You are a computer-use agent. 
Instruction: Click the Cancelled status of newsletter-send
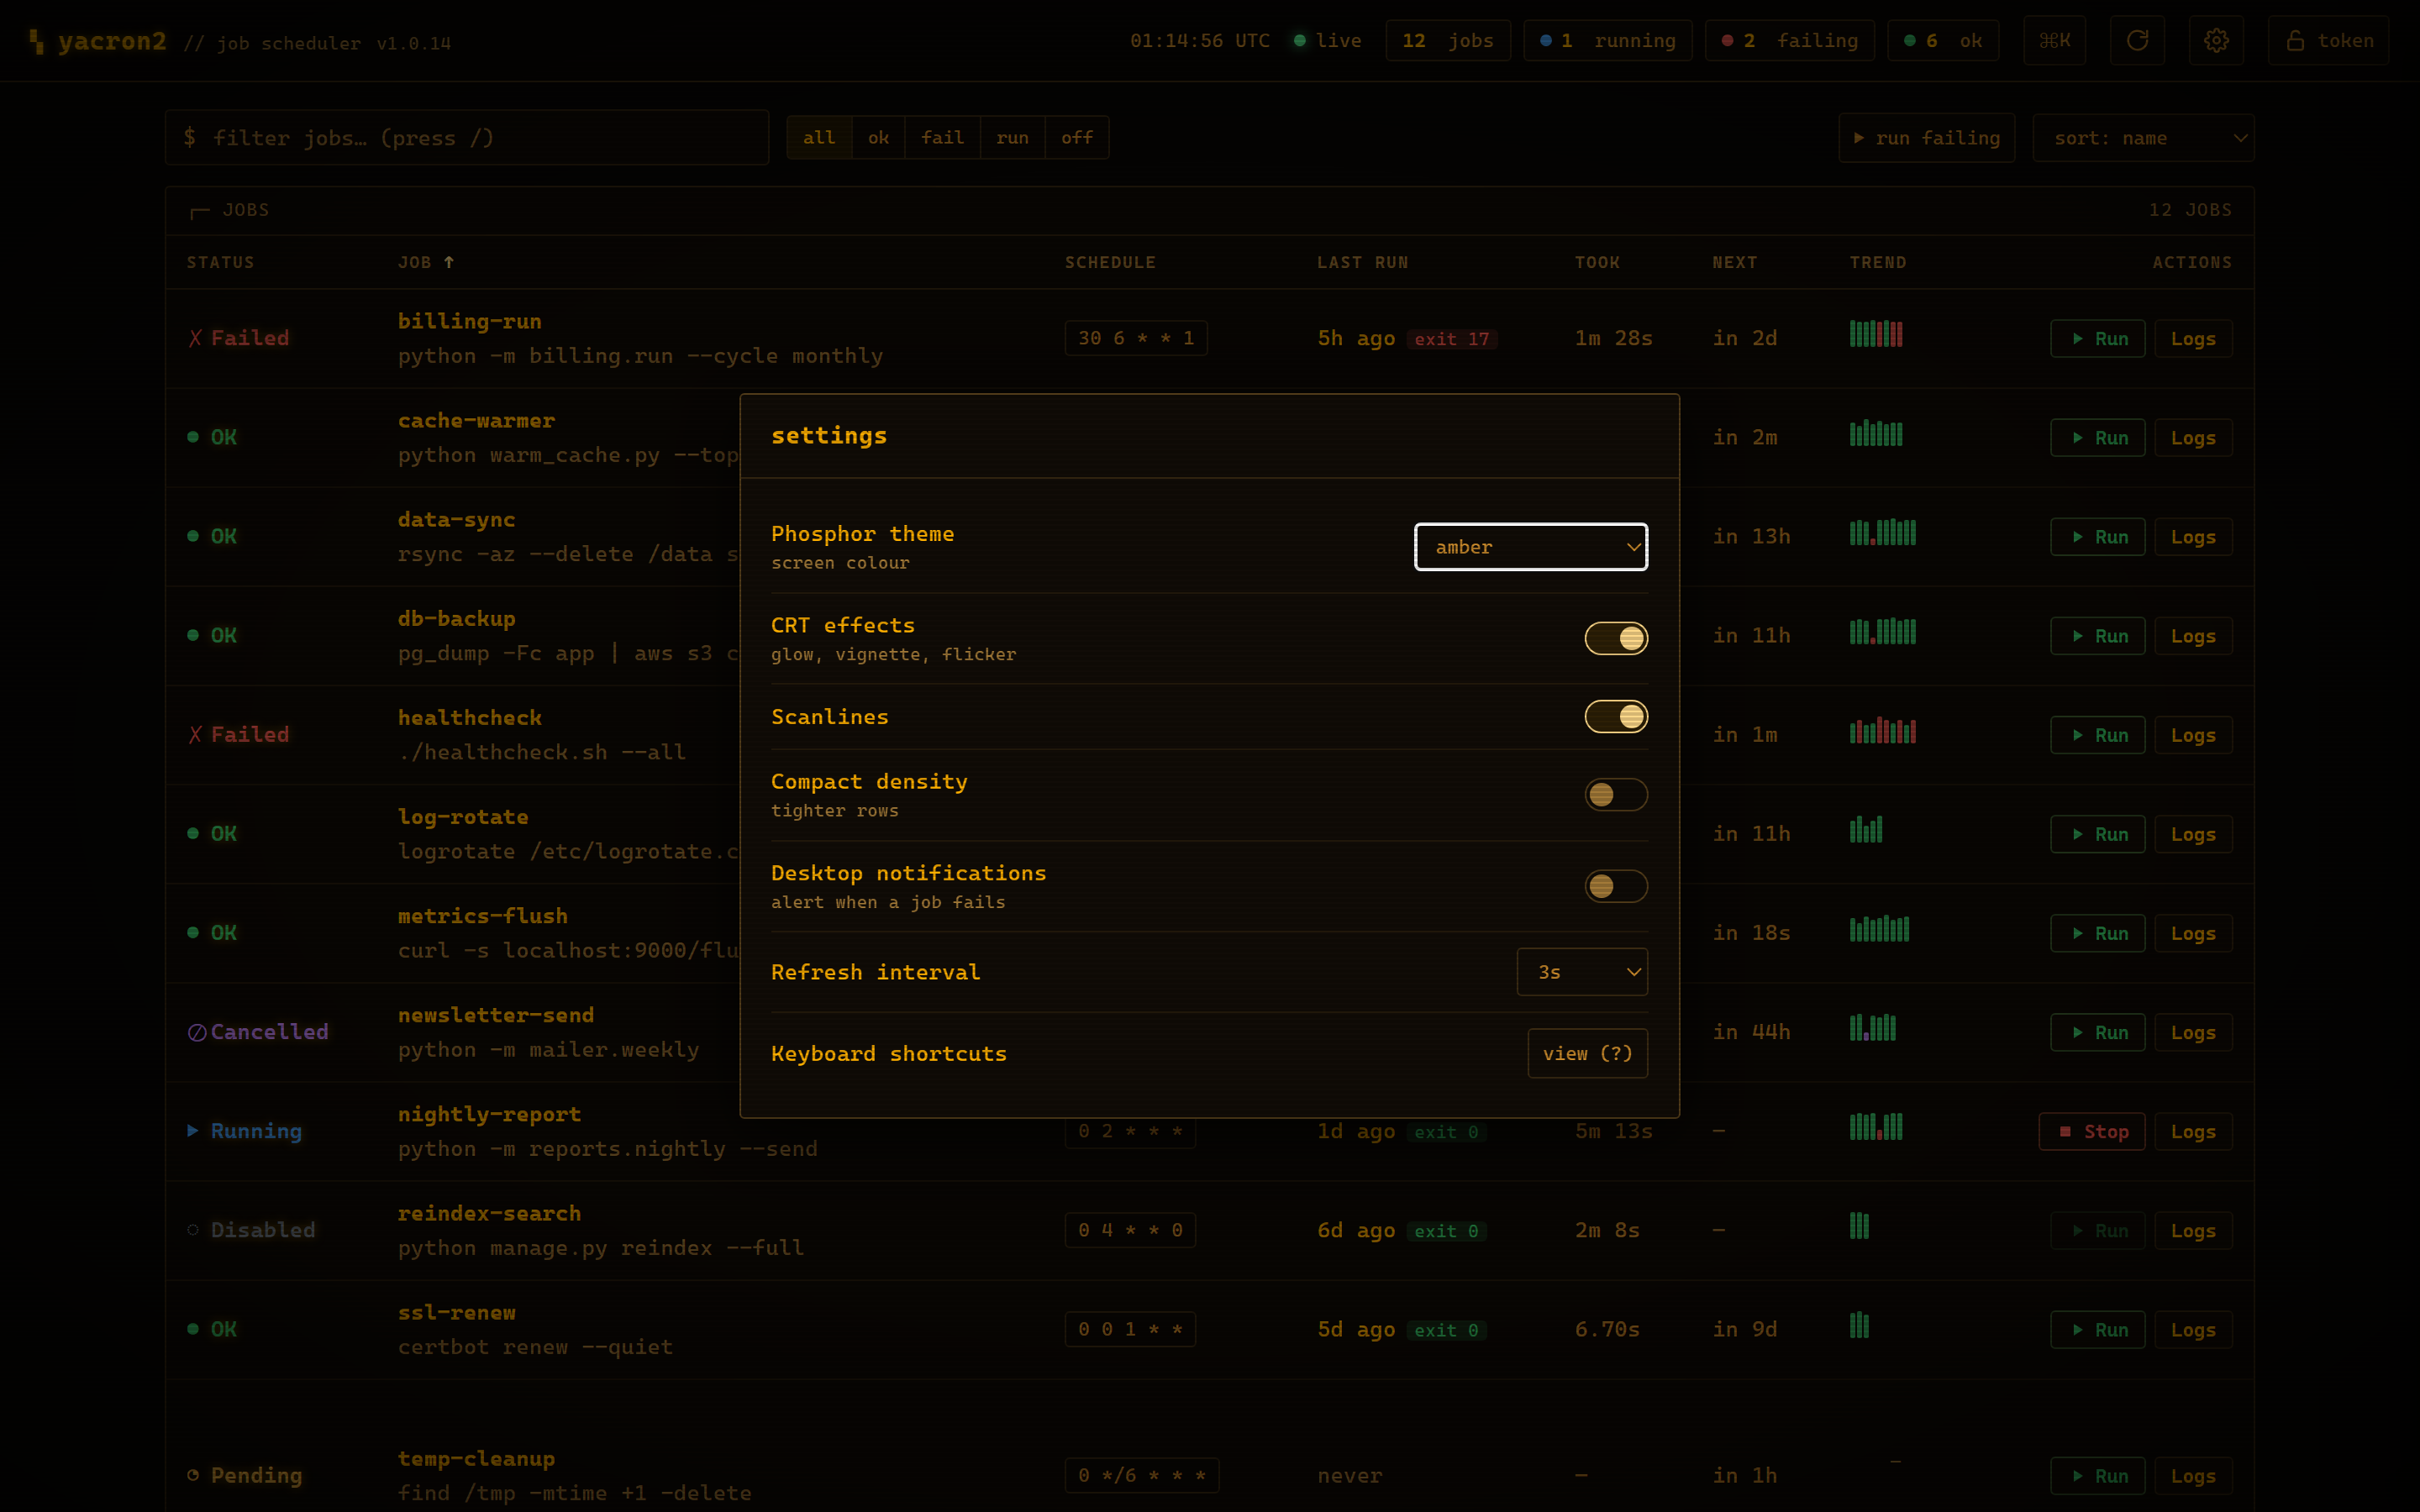tap(258, 1032)
